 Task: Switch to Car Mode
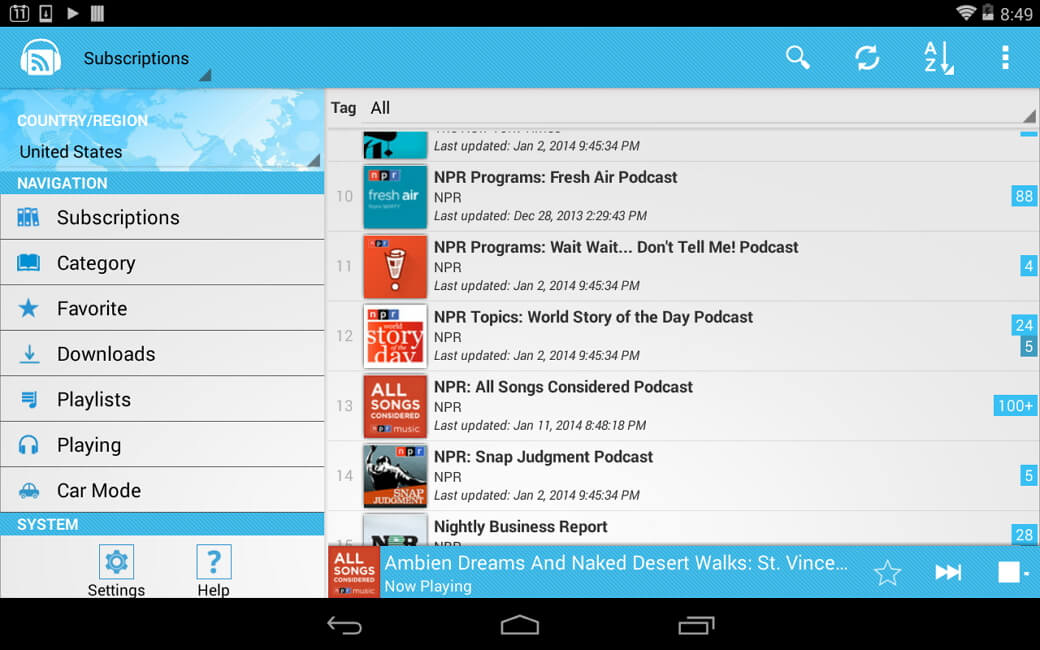162,490
